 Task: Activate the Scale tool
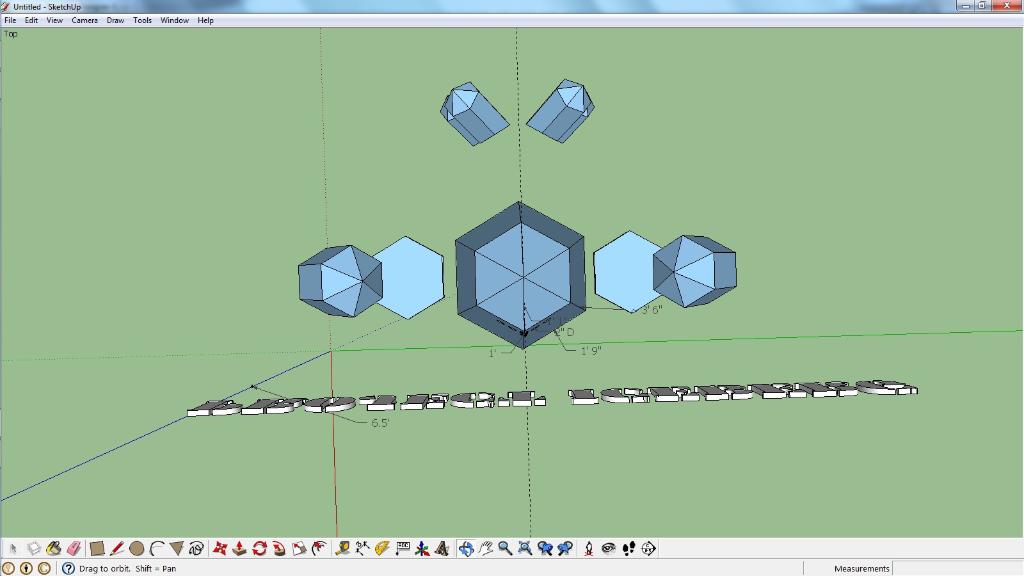[299, 549]
